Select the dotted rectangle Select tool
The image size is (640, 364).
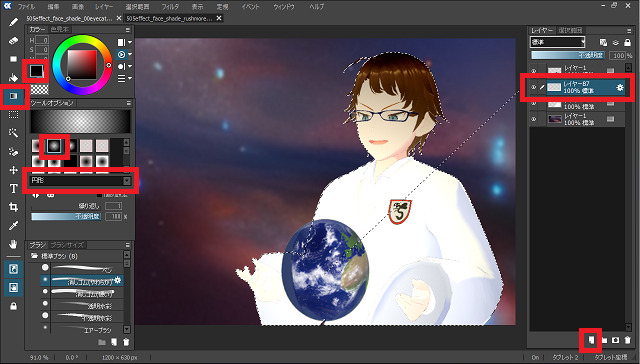coord(13,115)
